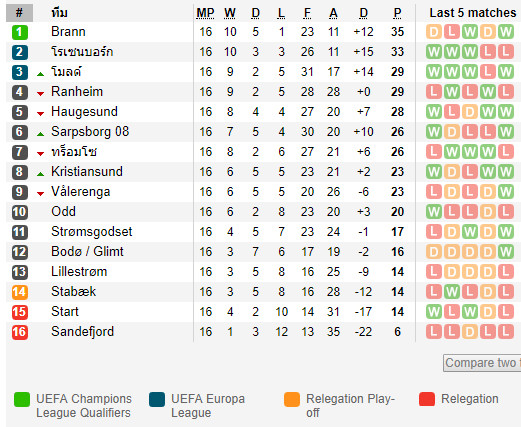This screenshot has height=427, width=521.
Task: Click Bodø / Glimt's latest W result badge
Action: (x=506, y=252)
